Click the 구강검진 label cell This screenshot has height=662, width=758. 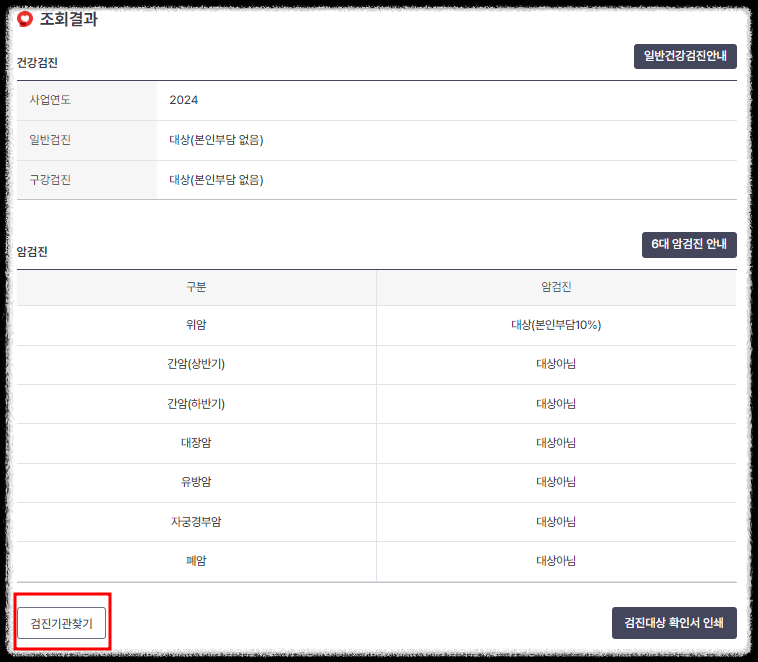click(87, 180)
